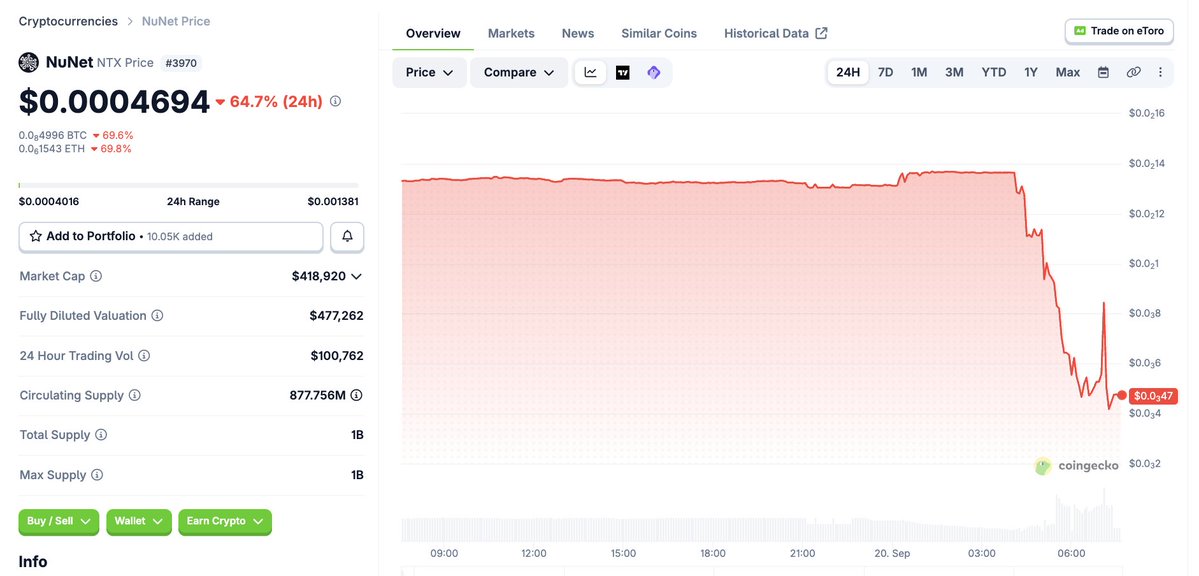Copy chart link icon
The image size is (1199, 576).
pyautogui.click(x=1133, y=73)
